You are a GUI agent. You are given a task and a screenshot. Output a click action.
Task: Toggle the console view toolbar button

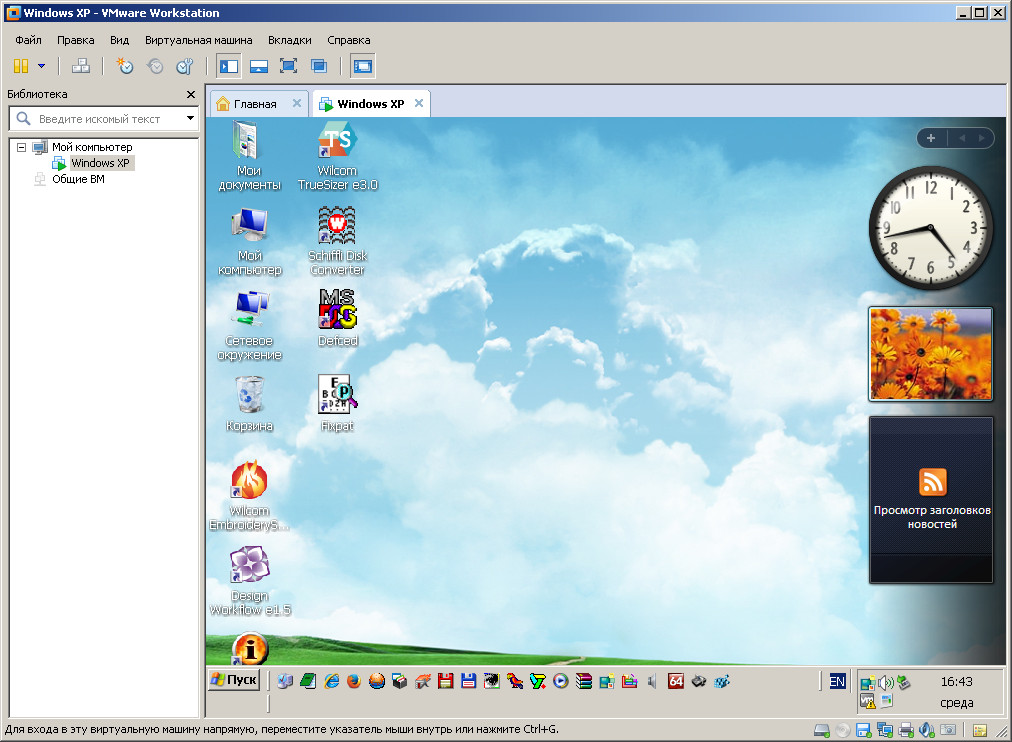pos(363,66)
